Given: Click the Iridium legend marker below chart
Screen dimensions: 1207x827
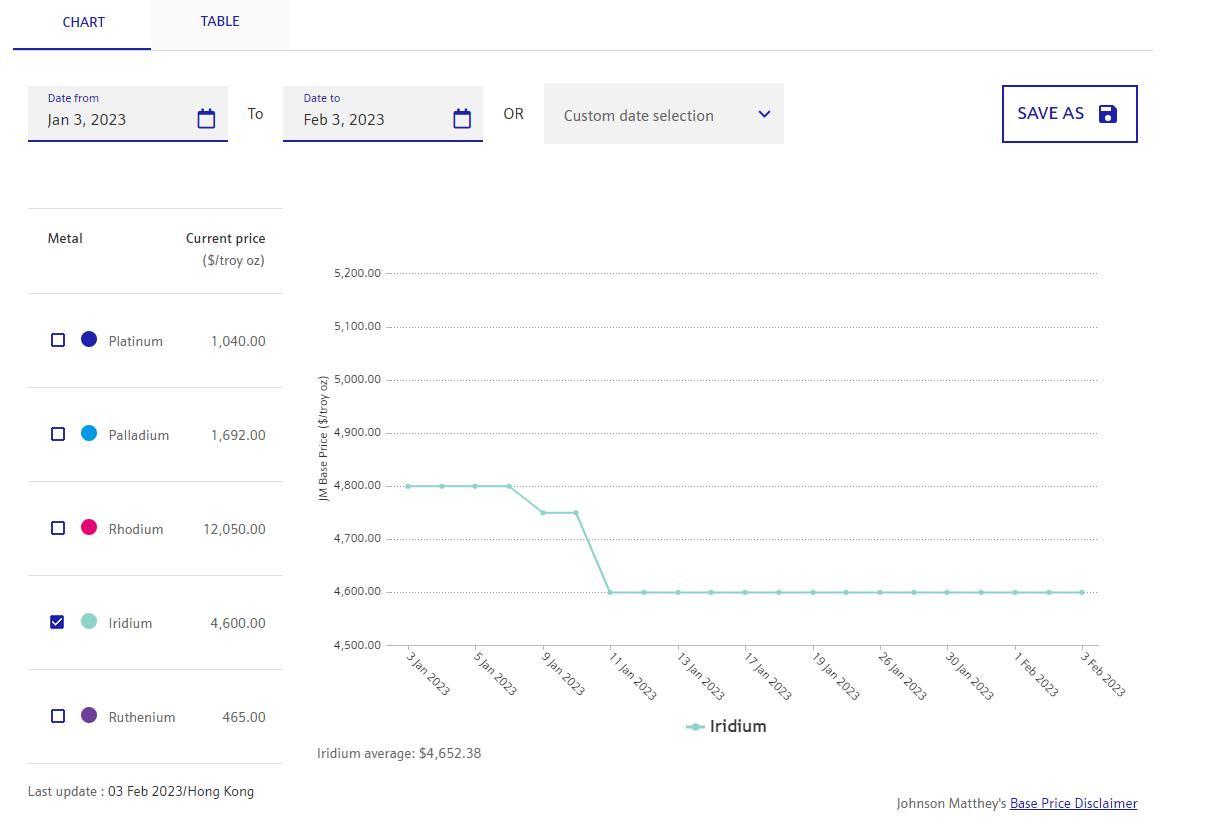Looking at the screenshot, I should click(x=695, y=727).
